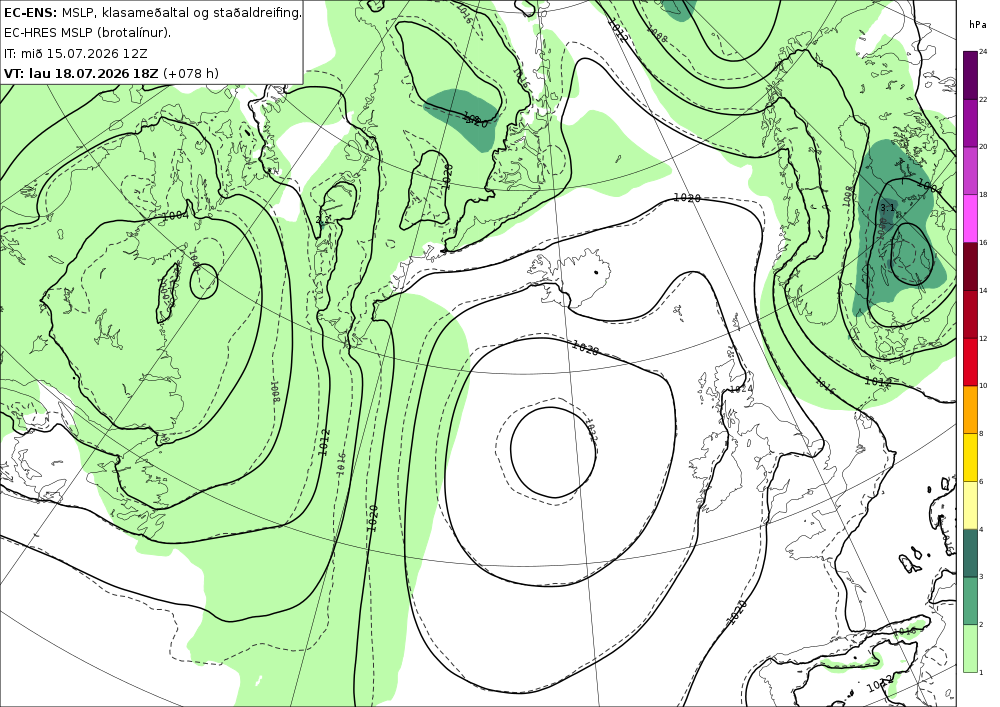This screenshot has height=707, width=1000.
Task: Click the 1028 isobar label south of Iceland
Action: coord(585,348)
